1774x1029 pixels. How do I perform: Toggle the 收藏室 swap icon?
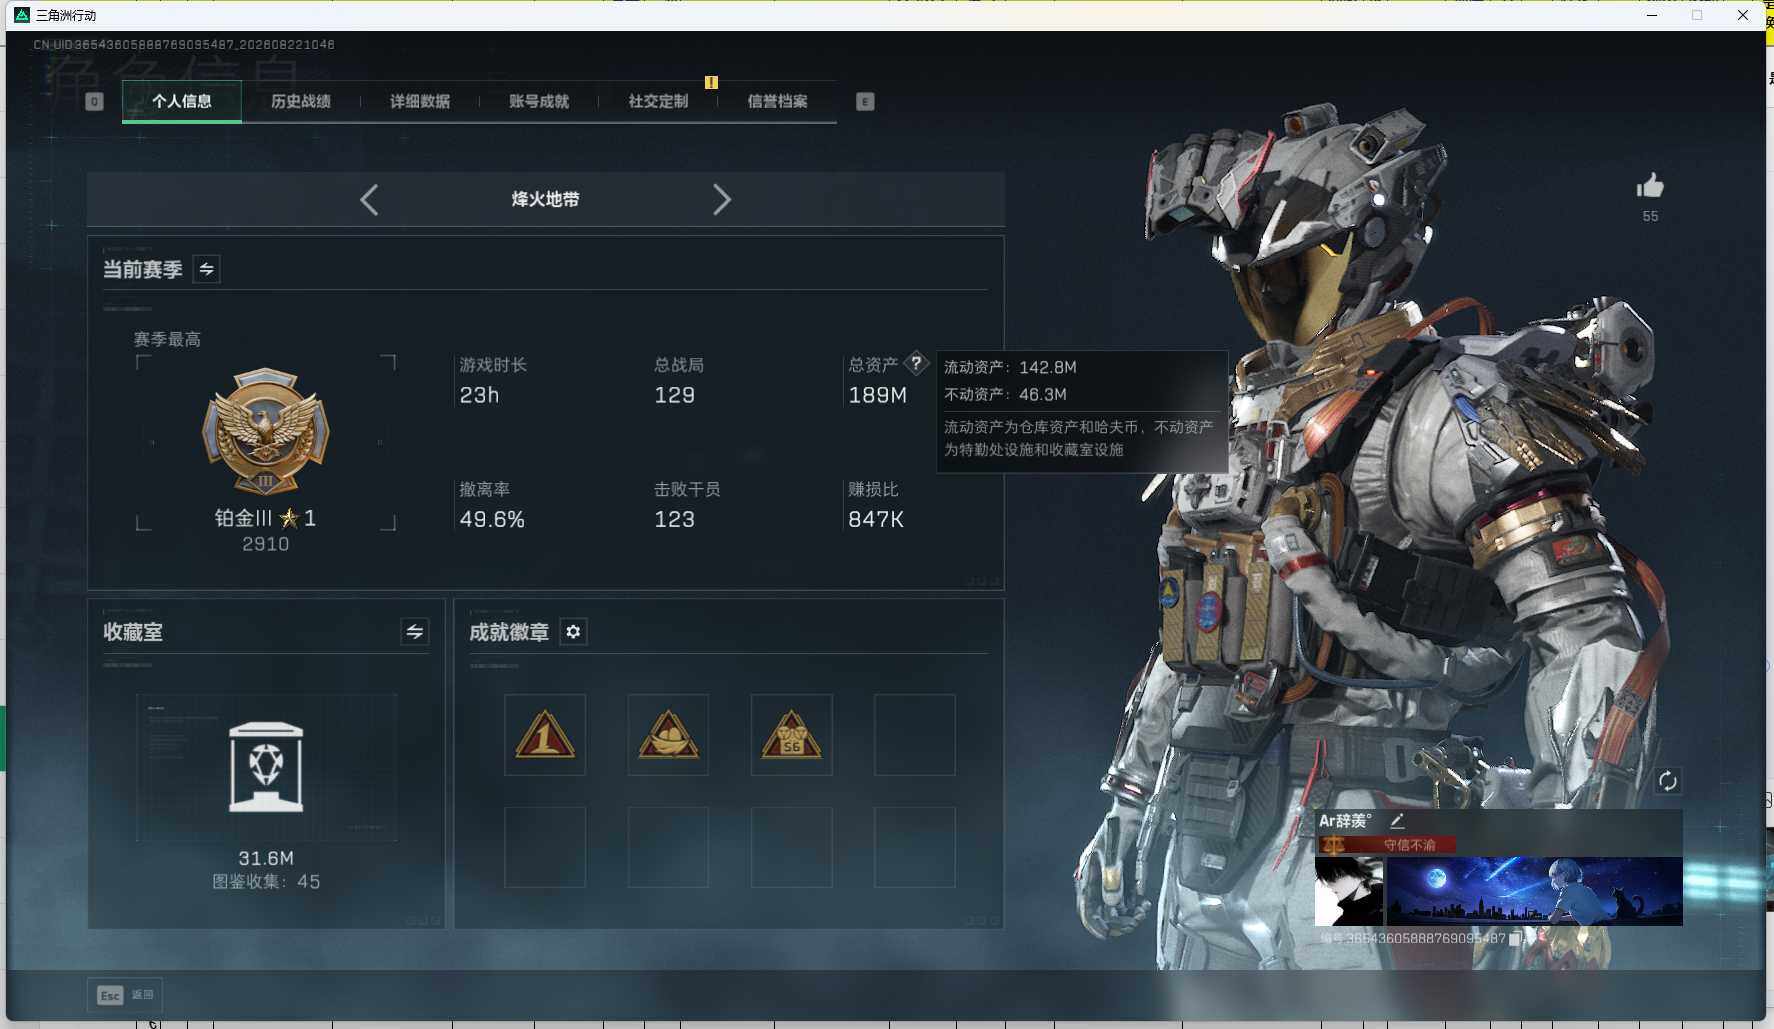click(x=415, y=631)
